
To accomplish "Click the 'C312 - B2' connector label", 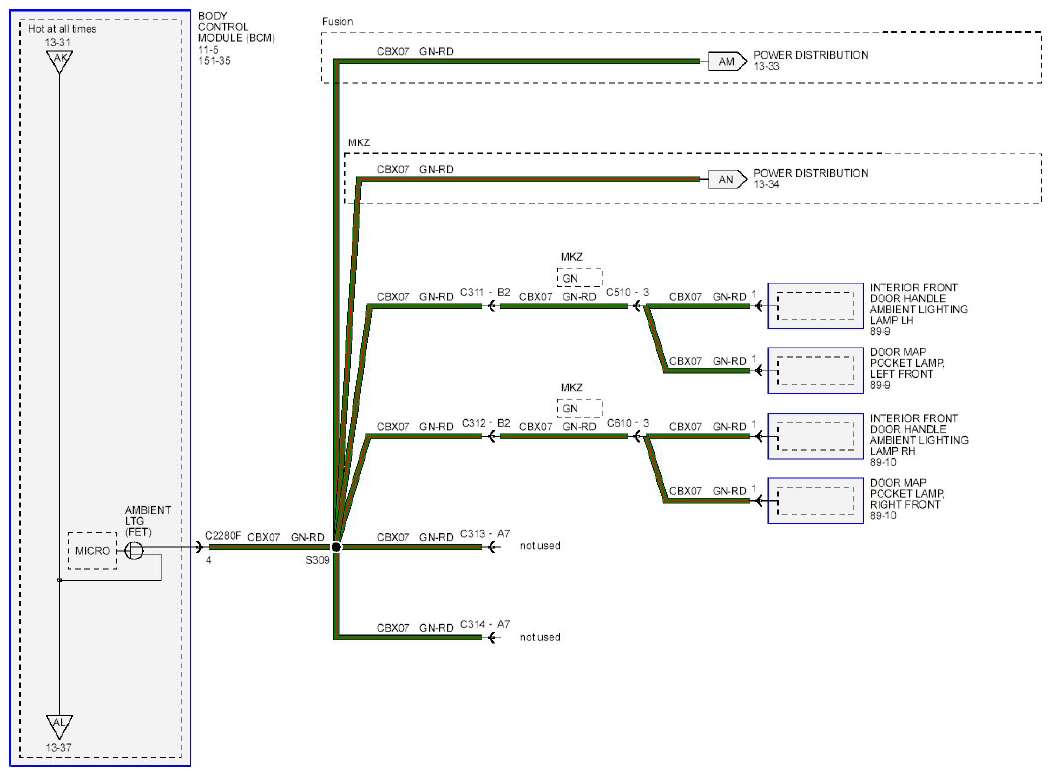I will click(x=486, y=424).
